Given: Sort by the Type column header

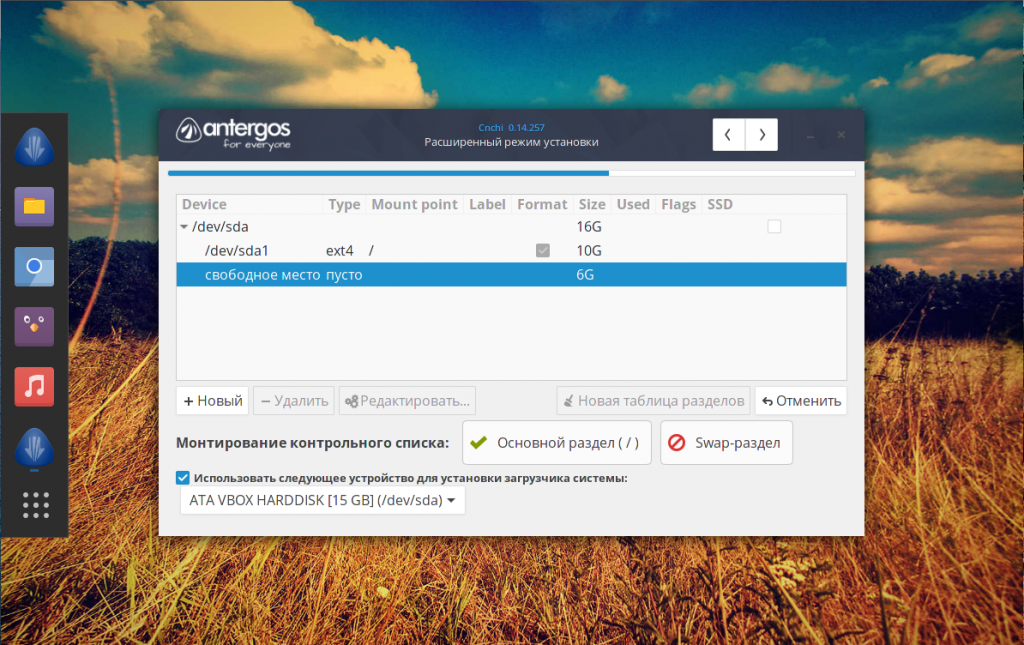Looking at the screenshot, I should 344,204.
